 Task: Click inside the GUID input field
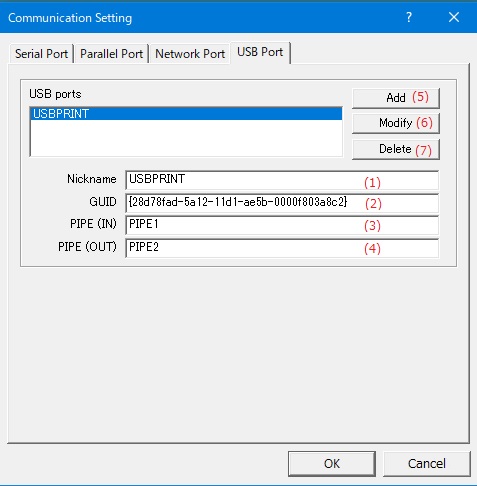282,203
